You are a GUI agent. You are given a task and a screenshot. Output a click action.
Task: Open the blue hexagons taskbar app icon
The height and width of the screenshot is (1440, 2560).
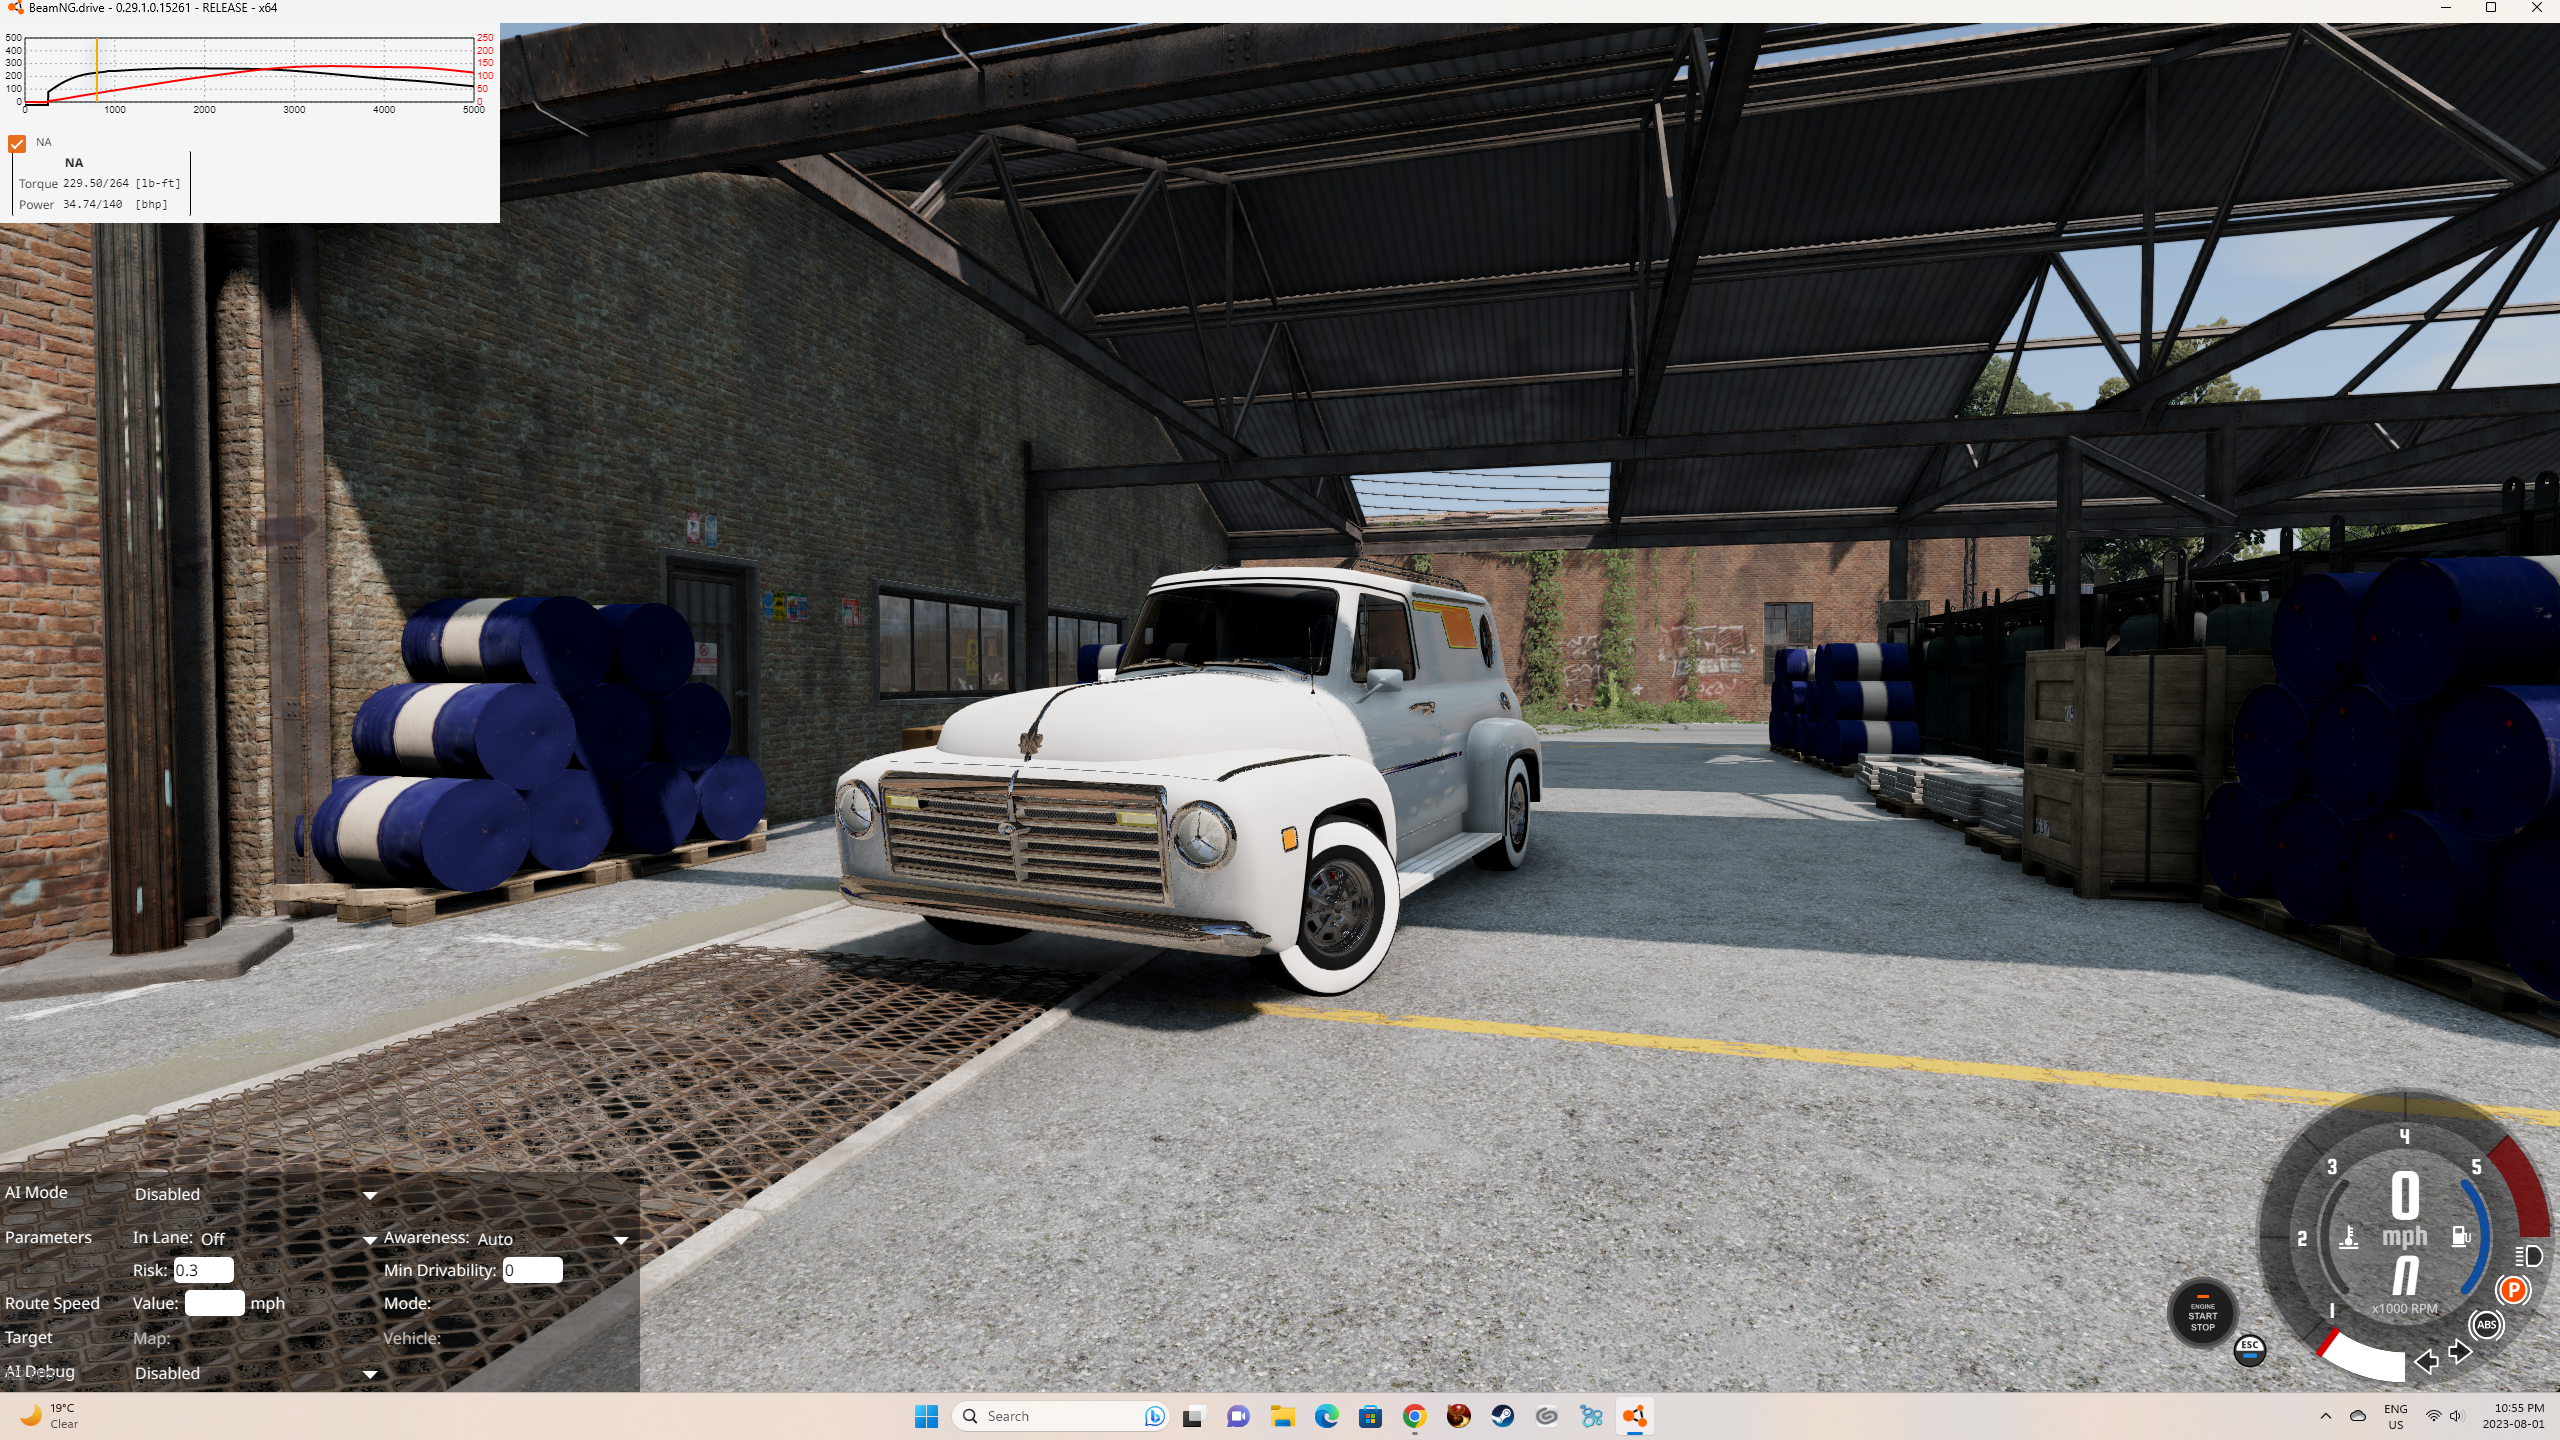(1591, 1416)
